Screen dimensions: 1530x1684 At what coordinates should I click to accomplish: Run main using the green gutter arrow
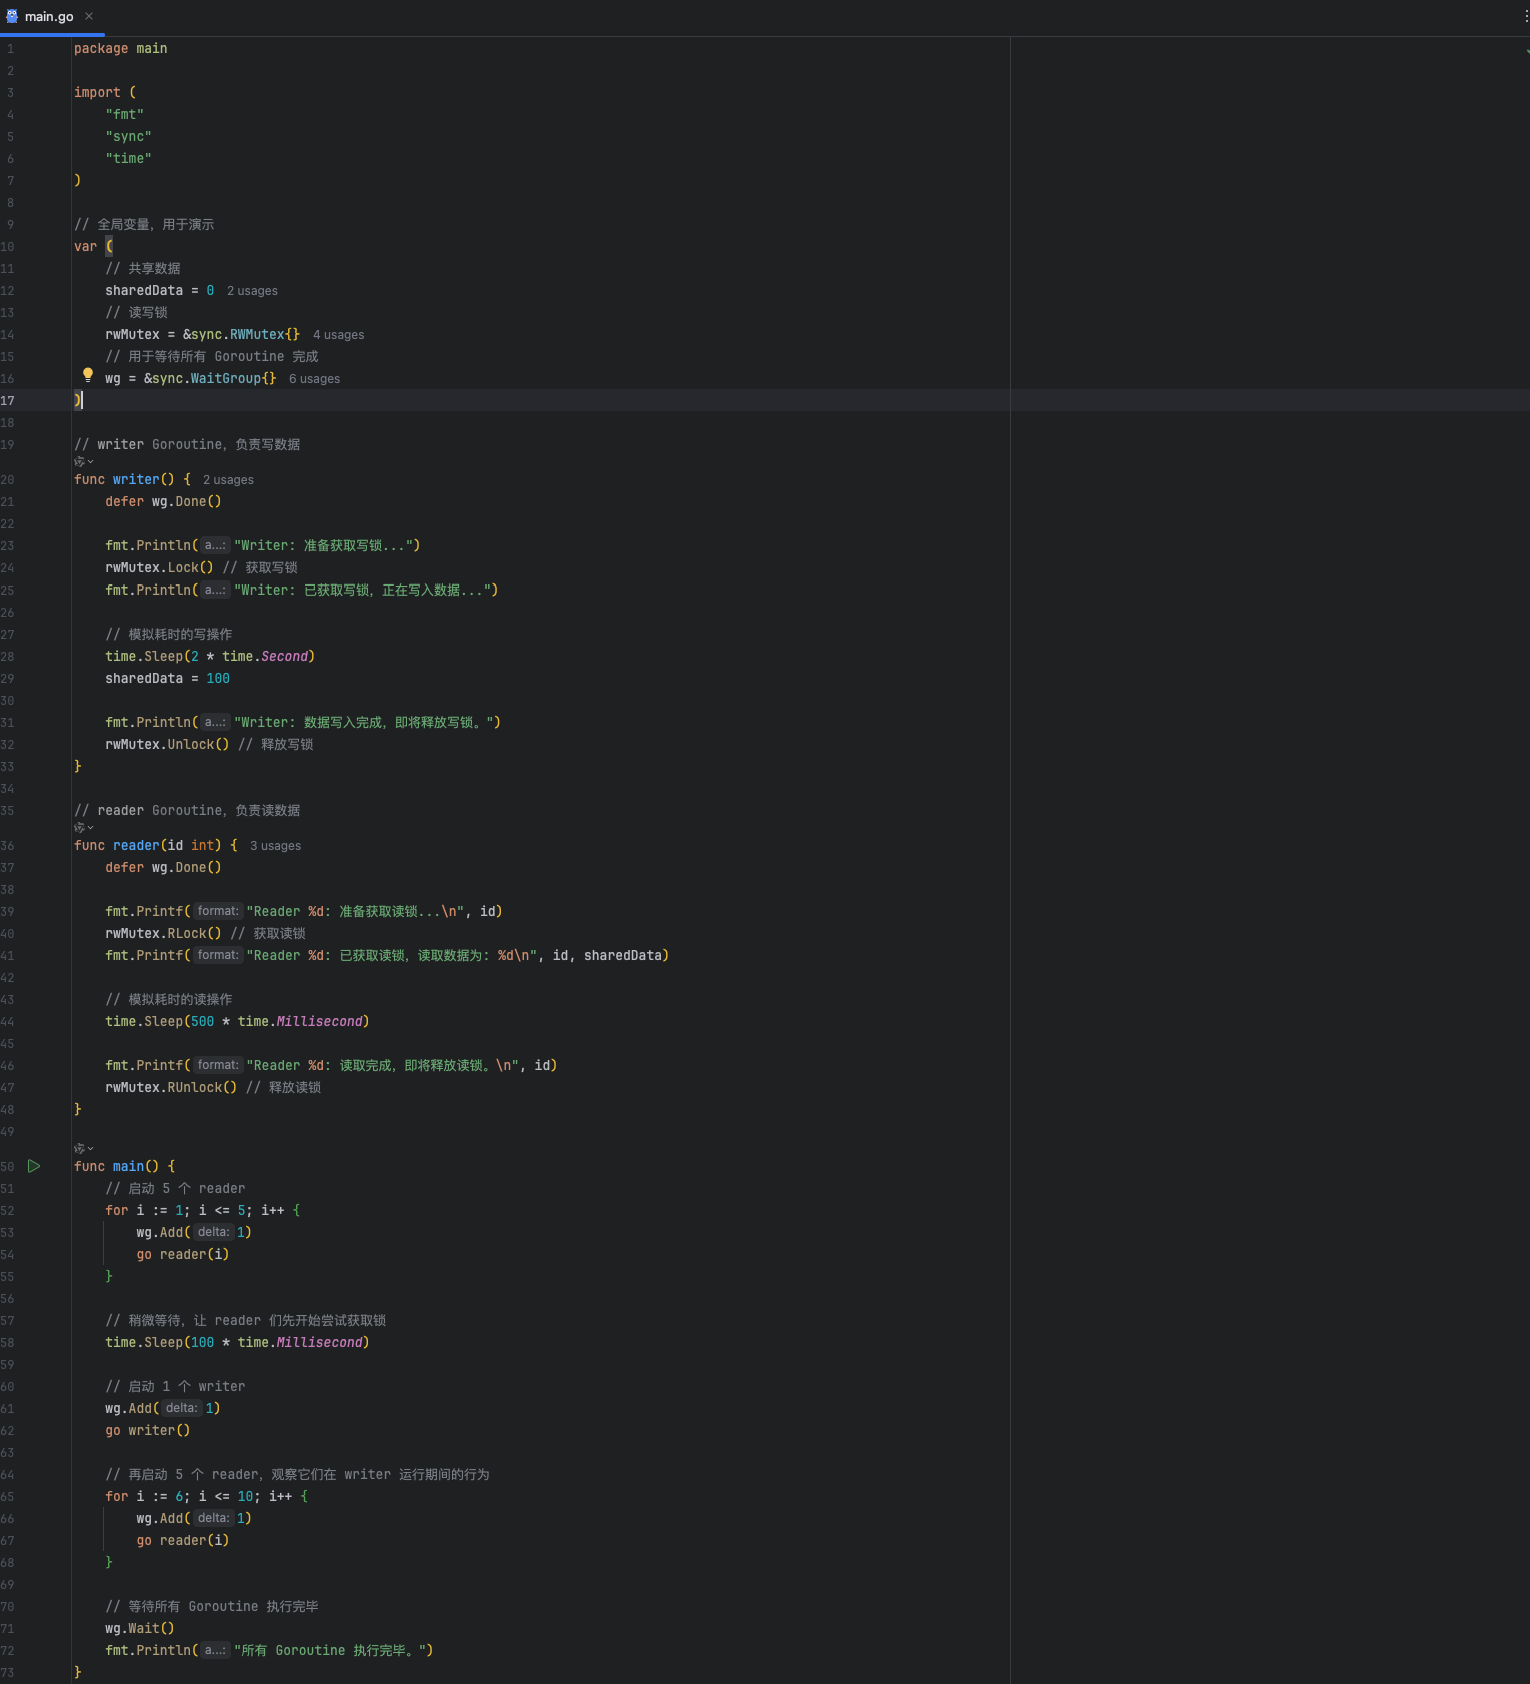(34, 1166)
